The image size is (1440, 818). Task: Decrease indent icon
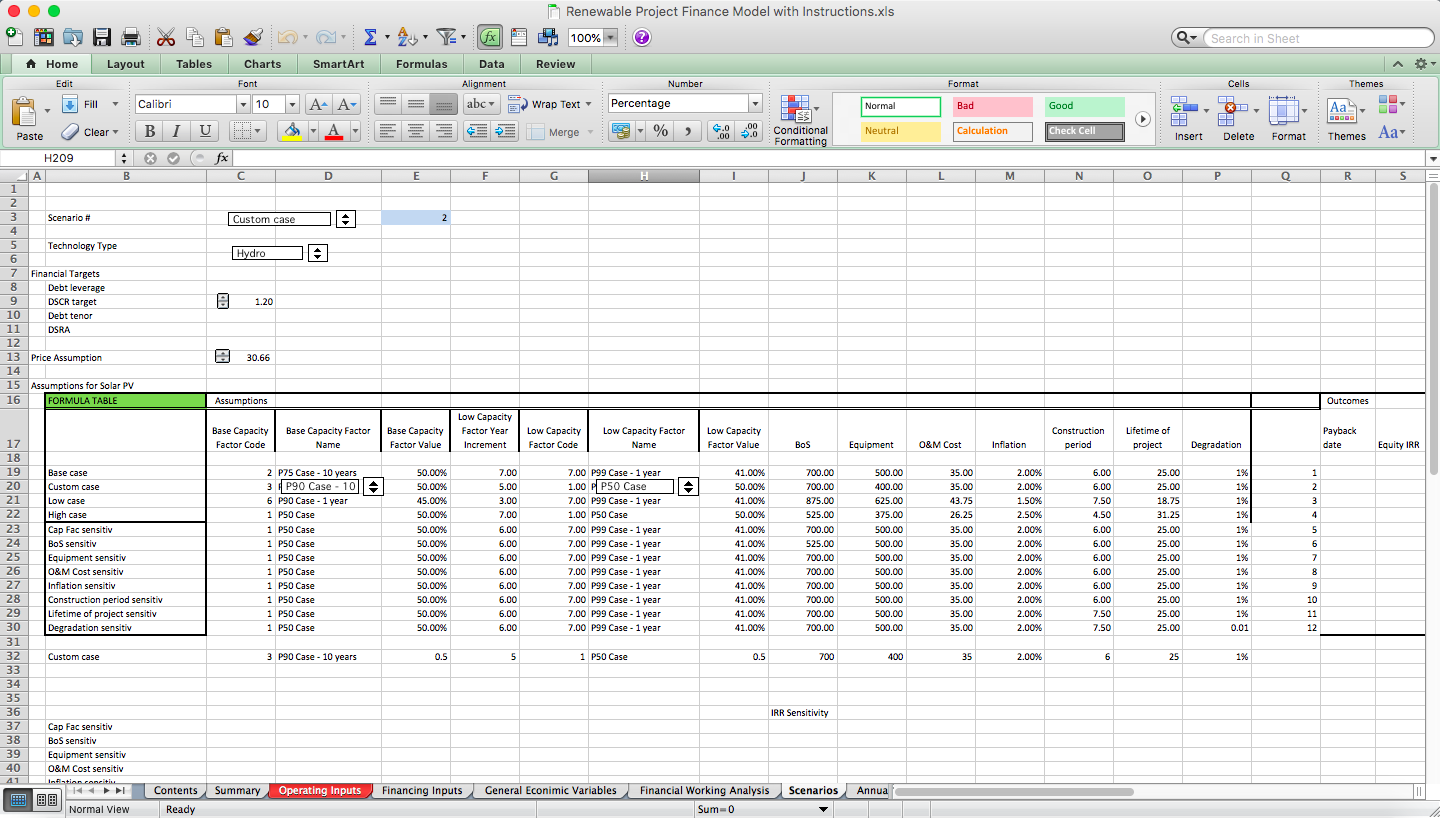[x=478, y=131]
